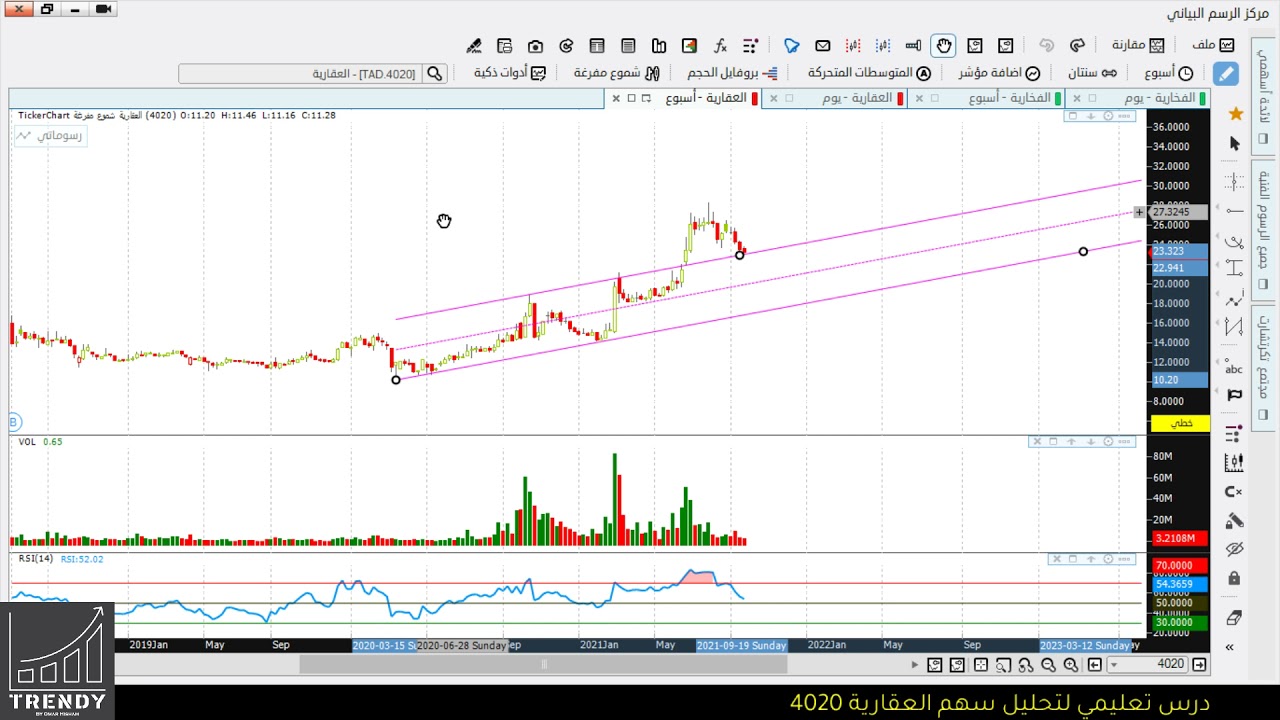The width and height of the screenshot is (1280, 720).
Task: Open the fx formula icon
Action: tap(720, 45)
